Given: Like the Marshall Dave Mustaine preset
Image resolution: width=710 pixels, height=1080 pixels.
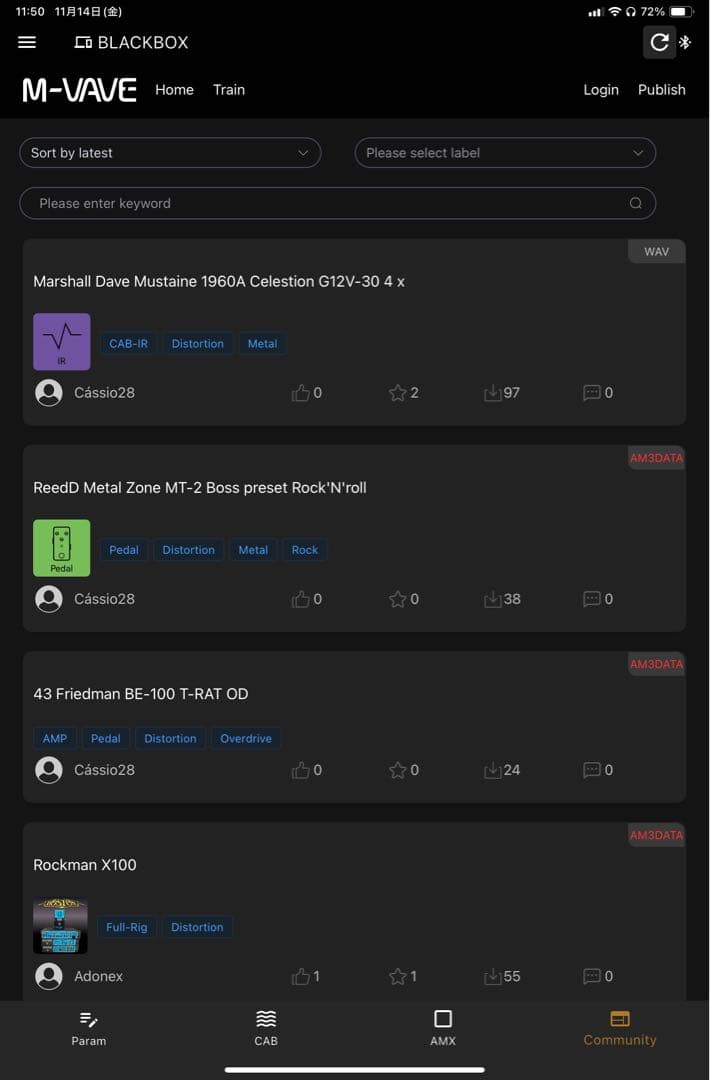Looking at the screenshot, I should (301, 393).
